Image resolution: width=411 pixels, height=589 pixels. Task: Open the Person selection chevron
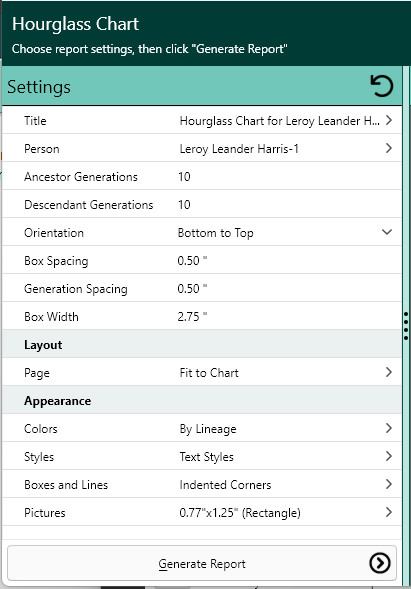pyautogui.click(x=389, y=148)
